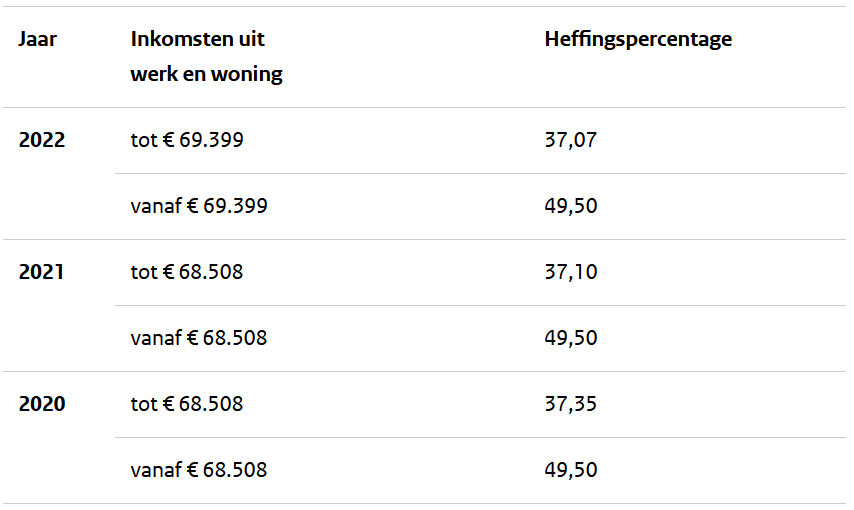Image resolution: width=854 pixels, height=510 pixels.
Task: Click the 49,50 value for 2020
Action: [x=571, y=470]
